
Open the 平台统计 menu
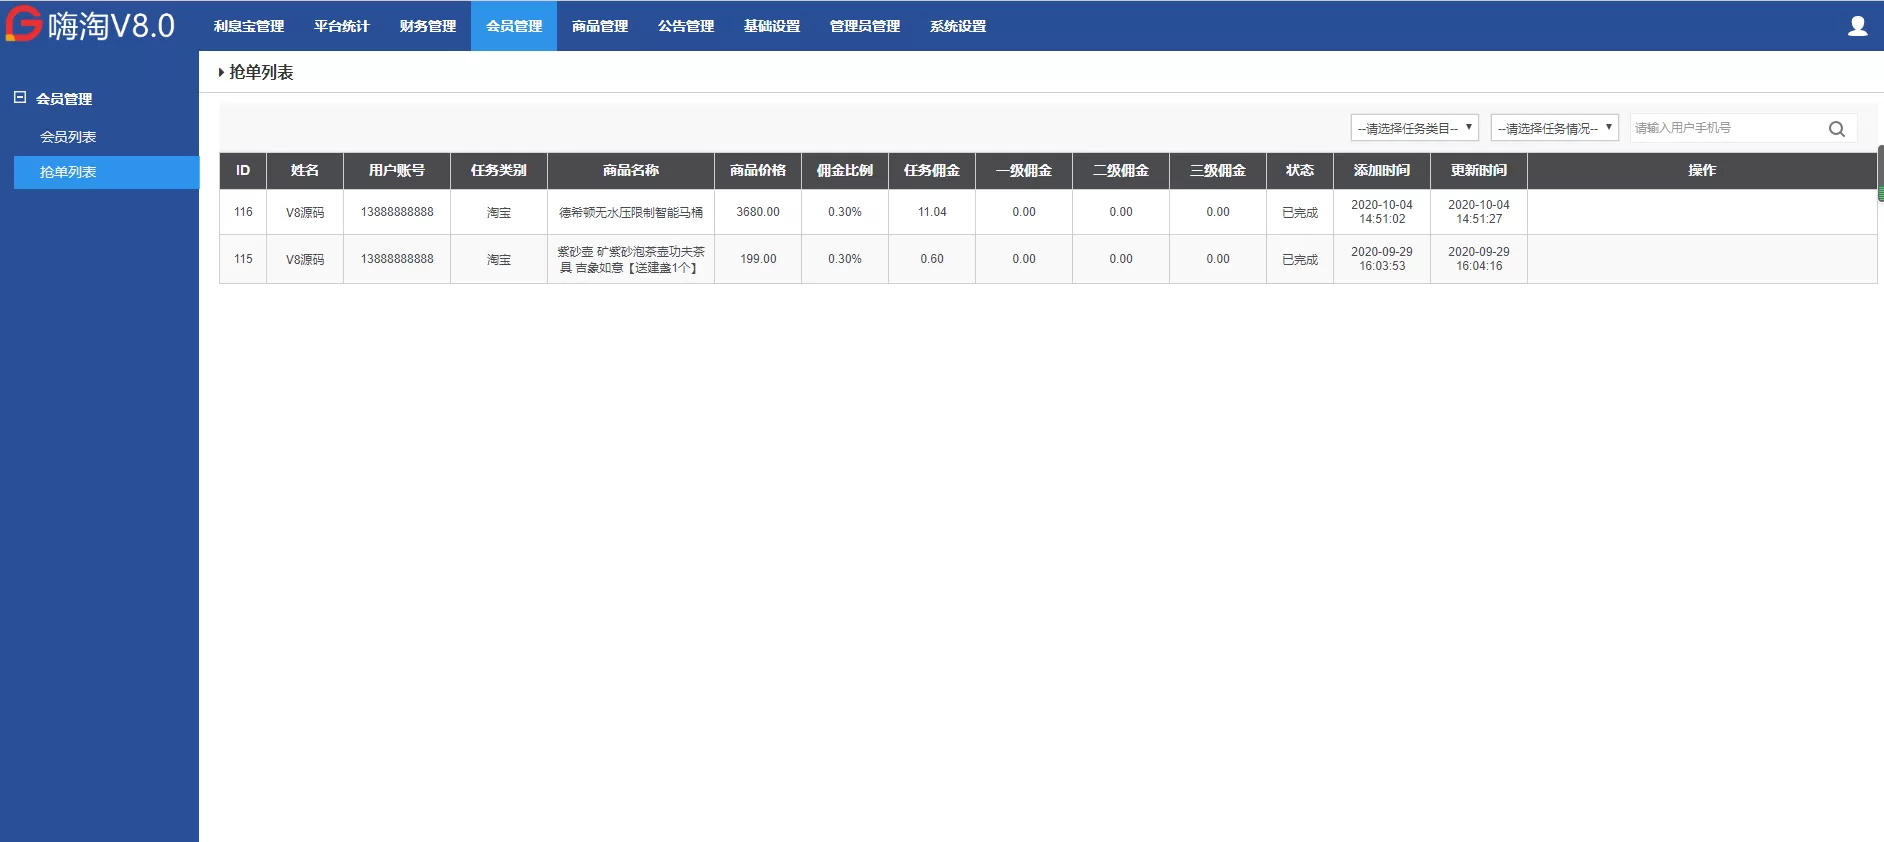tap(341, 26)
